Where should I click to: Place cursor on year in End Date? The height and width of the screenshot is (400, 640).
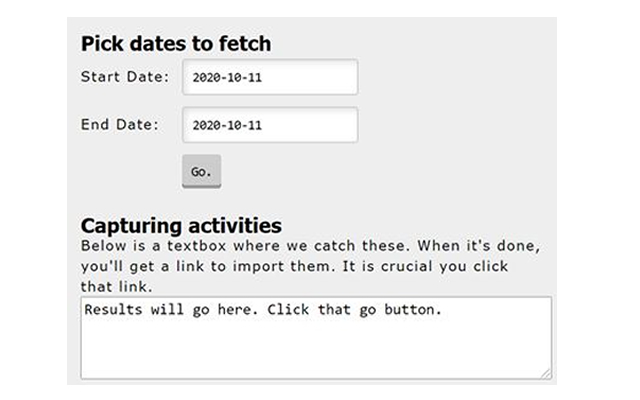coord(207,126)
